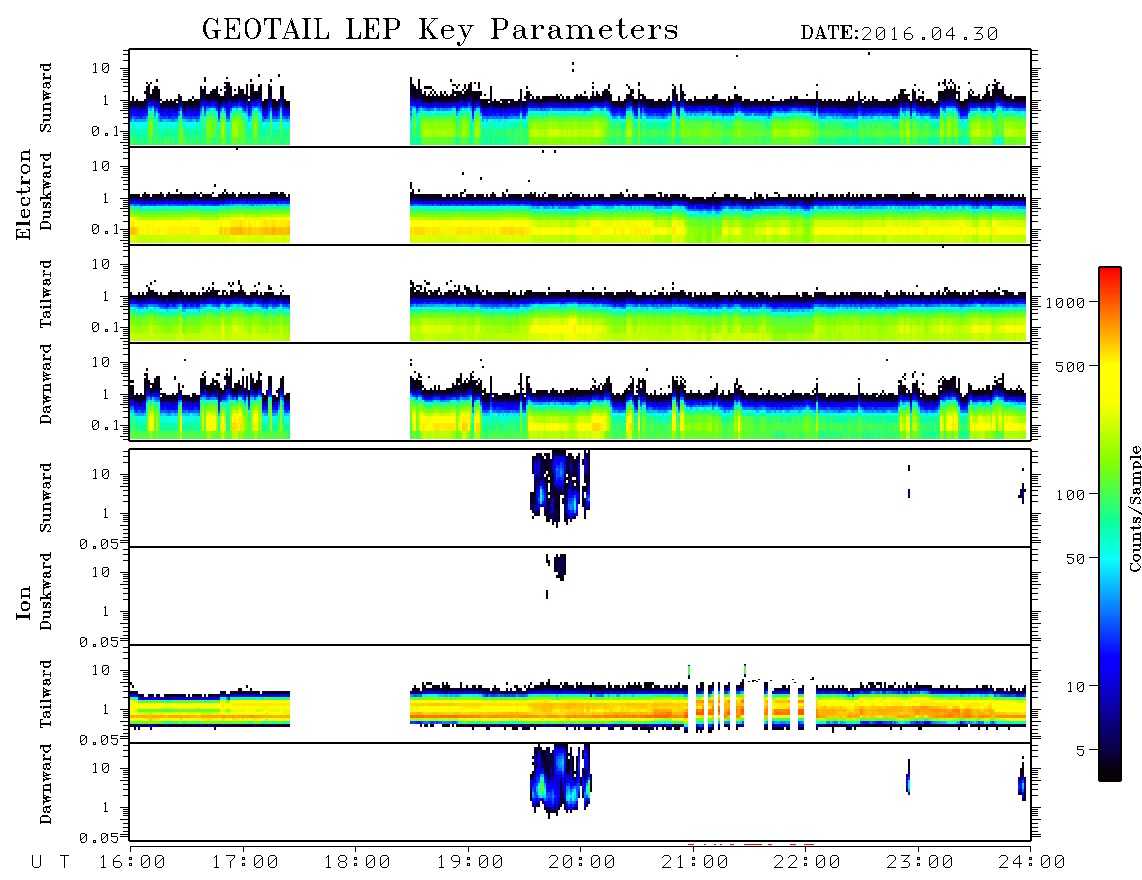Viewport: 1142px width, 880px height.
Task: Click the colorbar scale strip
Action: 1110,524
